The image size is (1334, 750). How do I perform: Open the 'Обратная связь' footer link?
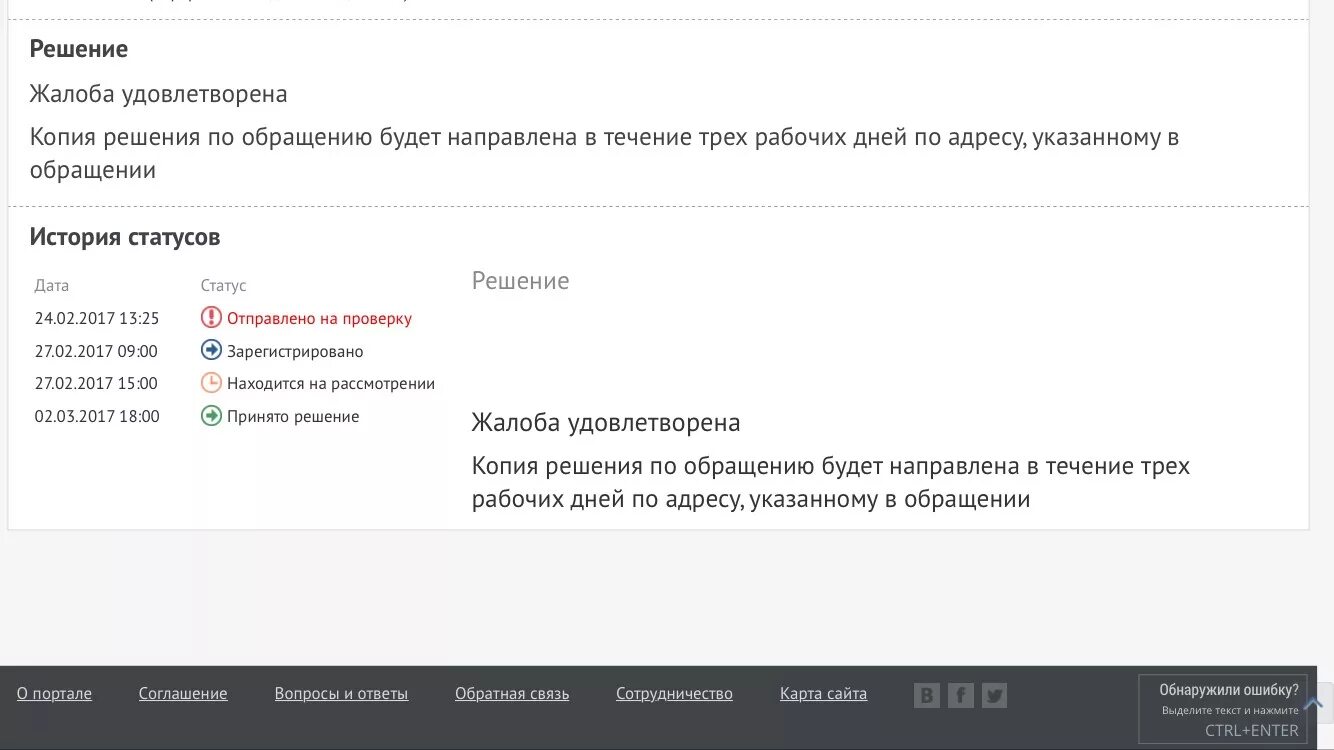[x=512, y=693]
